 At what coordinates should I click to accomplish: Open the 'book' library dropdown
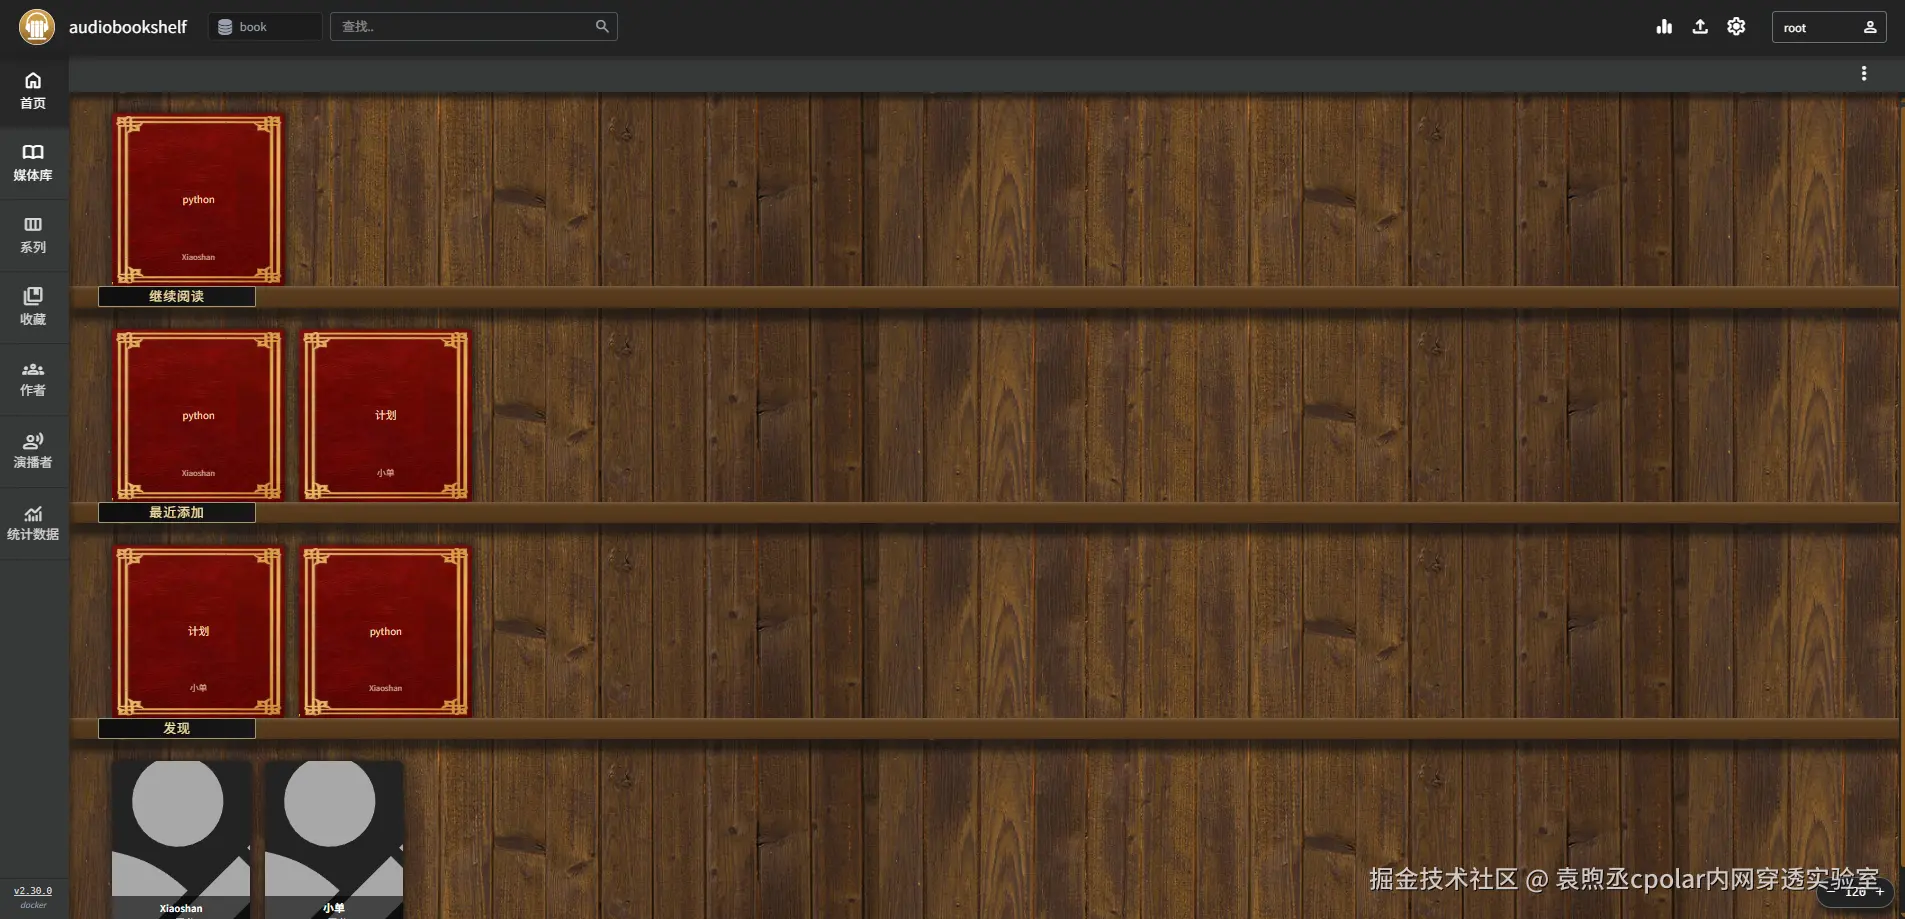(x=265, y=27)
